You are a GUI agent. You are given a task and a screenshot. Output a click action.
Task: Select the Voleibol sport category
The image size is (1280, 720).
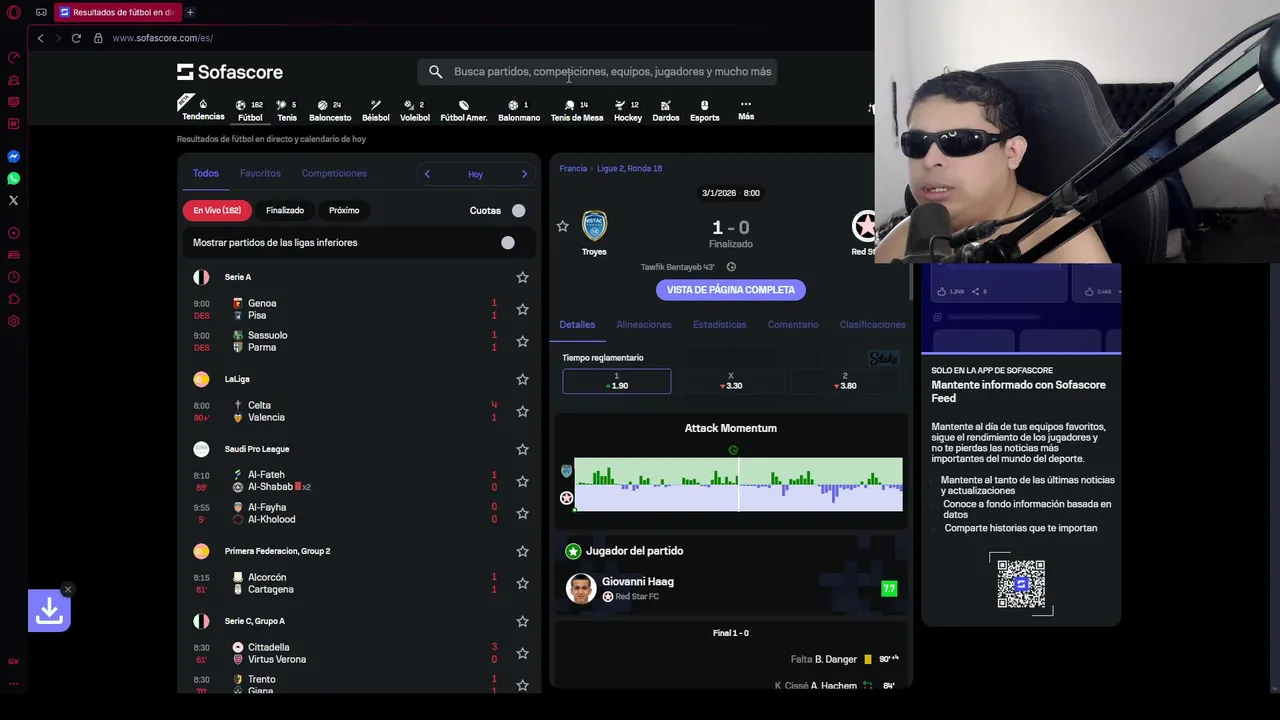pos(415,110)
